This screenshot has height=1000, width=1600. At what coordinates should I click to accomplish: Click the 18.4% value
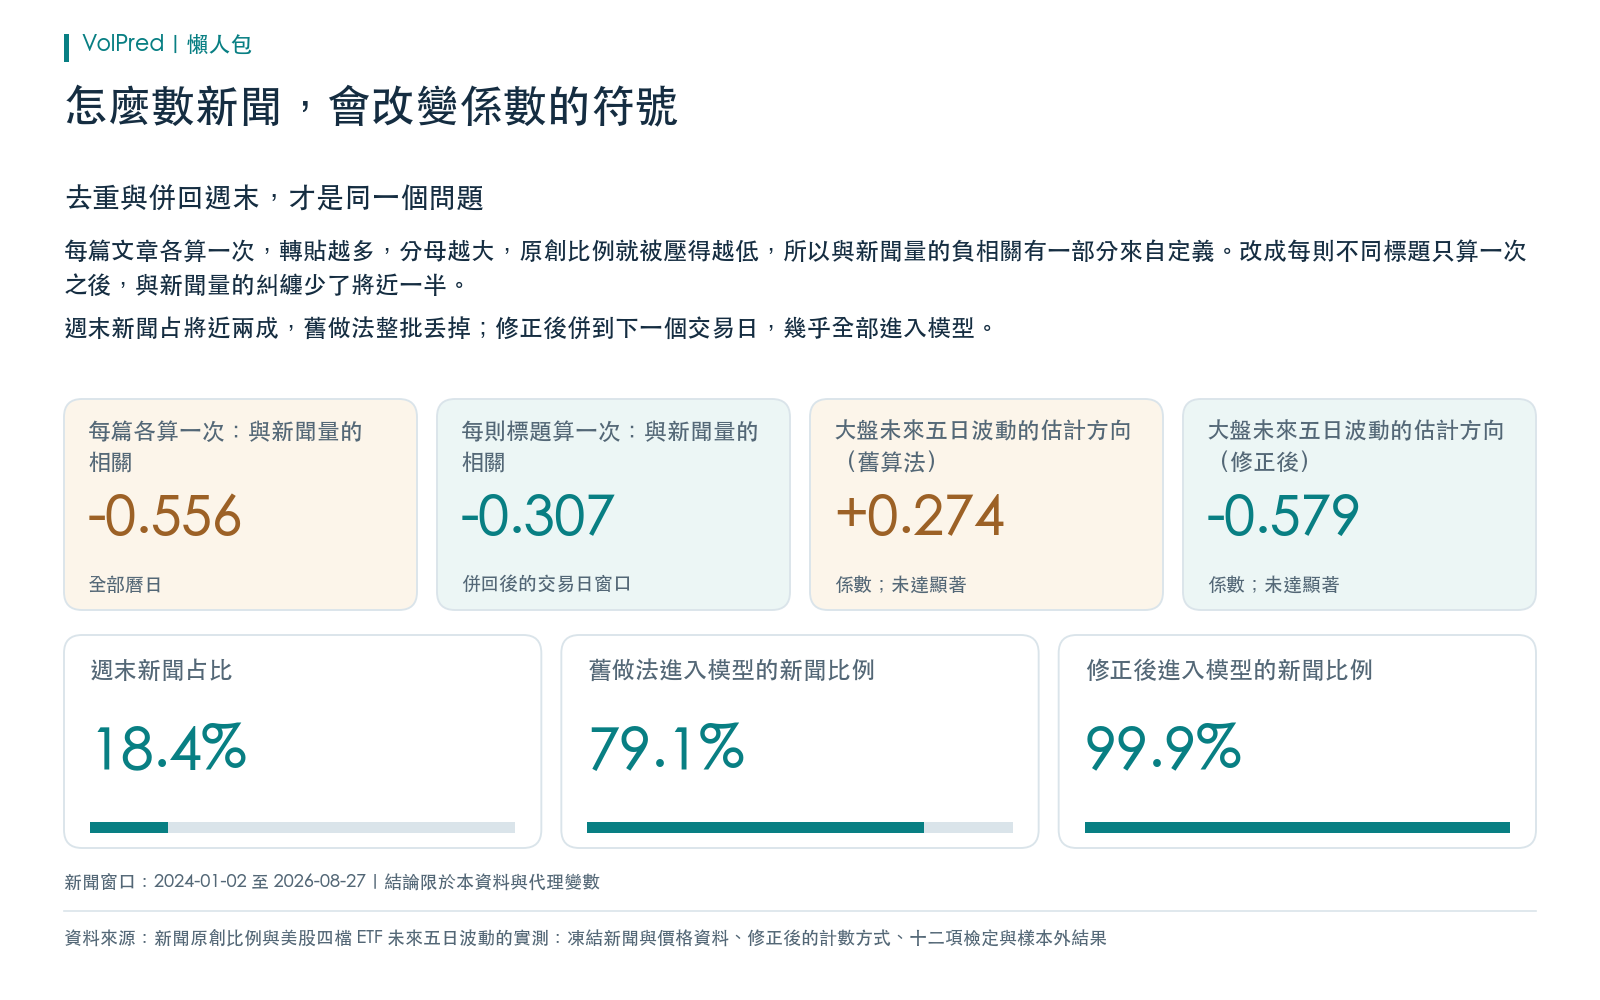[x=169, y=748]
